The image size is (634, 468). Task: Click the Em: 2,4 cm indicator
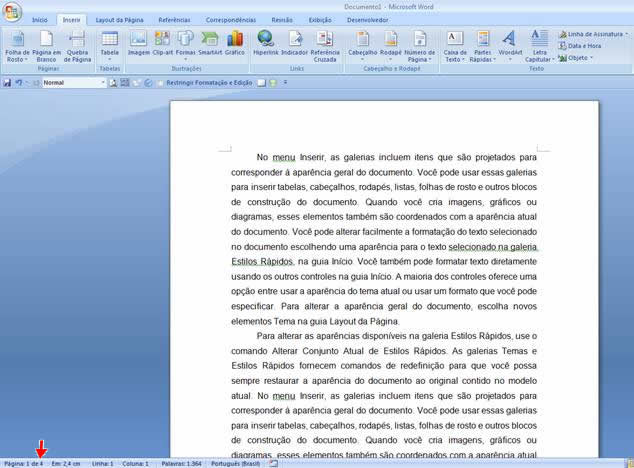pyautogui.click(x=66, y=464)
